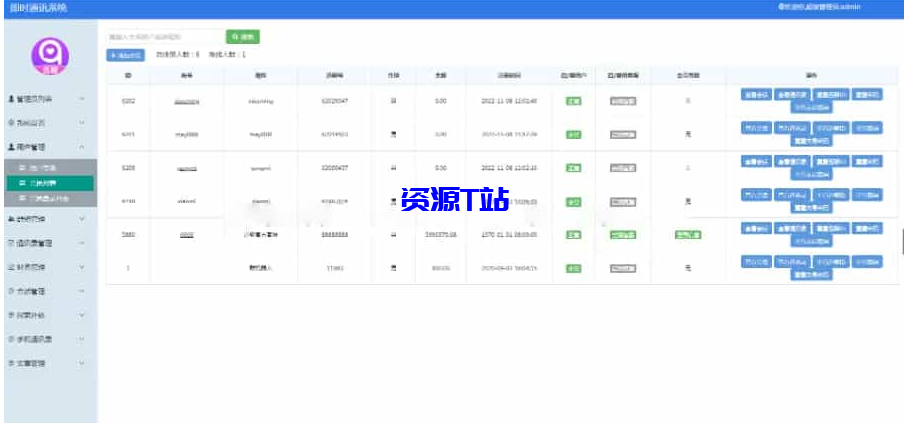
Task: Click the green search button
Action: pyautogui.click(x=243, y=37)
